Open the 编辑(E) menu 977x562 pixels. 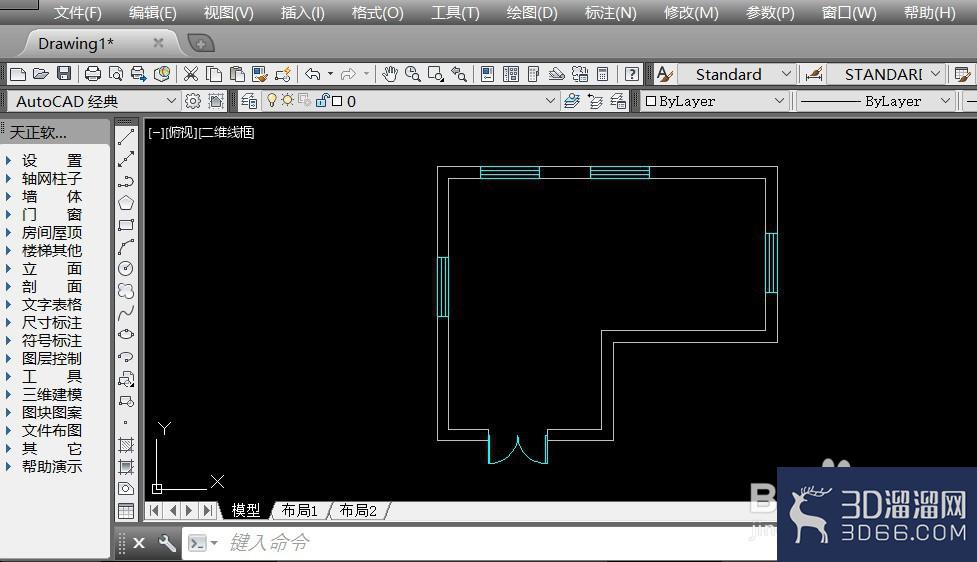coord(153,12)
